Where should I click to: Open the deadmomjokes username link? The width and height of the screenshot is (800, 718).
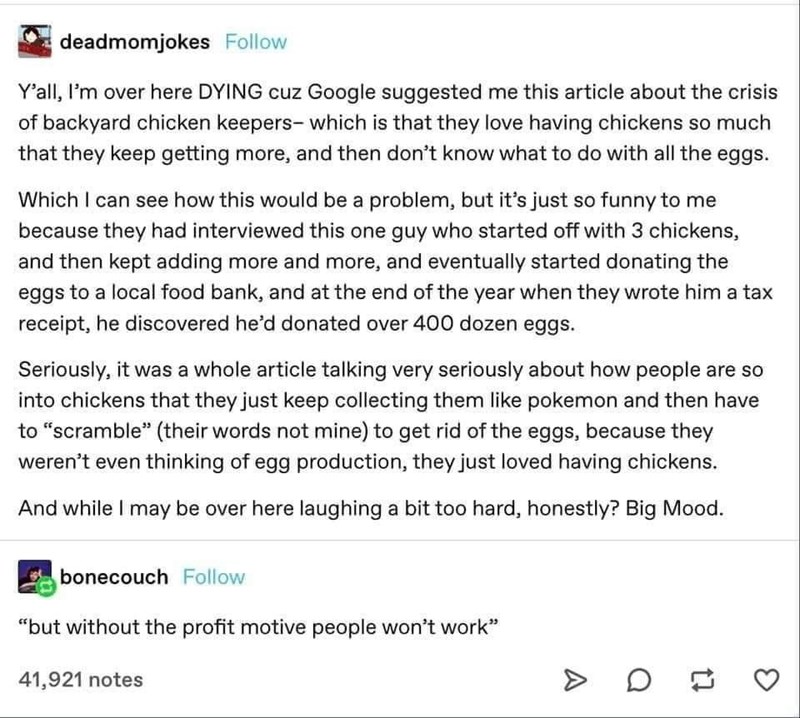(x=135, y=42)
